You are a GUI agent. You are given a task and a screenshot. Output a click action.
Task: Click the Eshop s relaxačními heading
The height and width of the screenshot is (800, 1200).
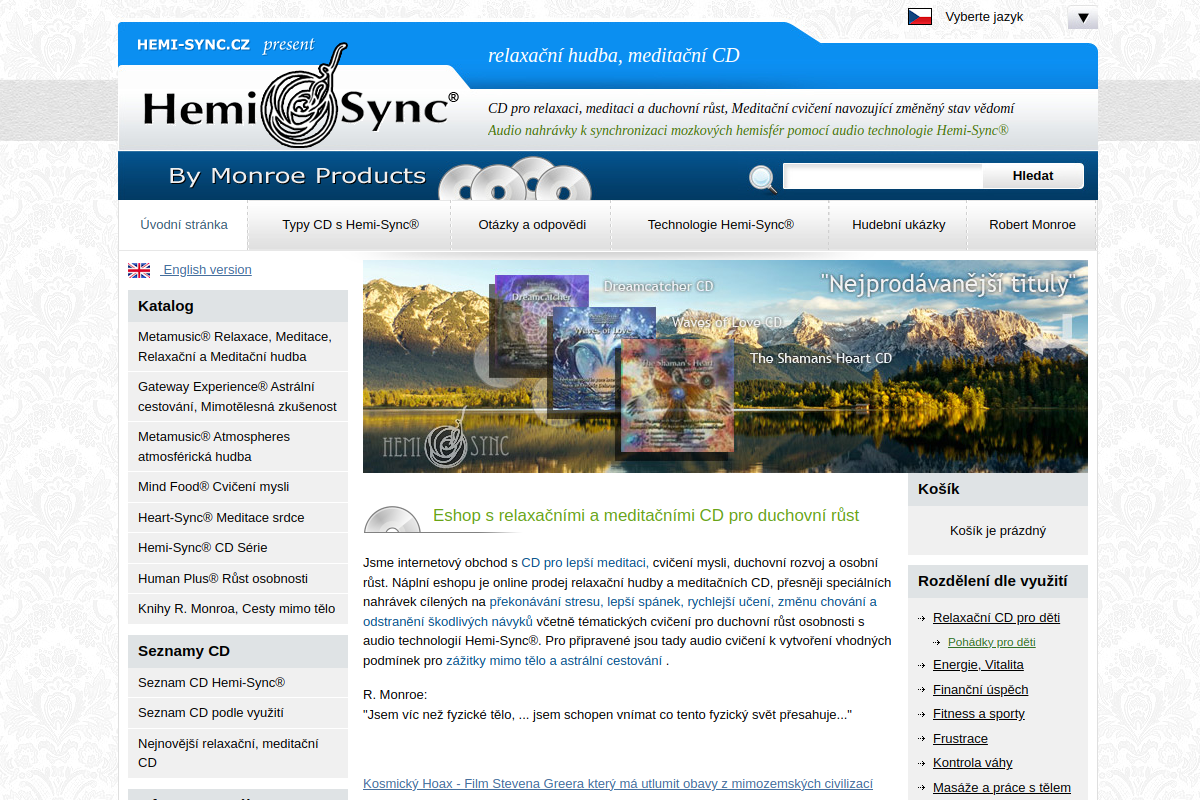tap(646, 516)
